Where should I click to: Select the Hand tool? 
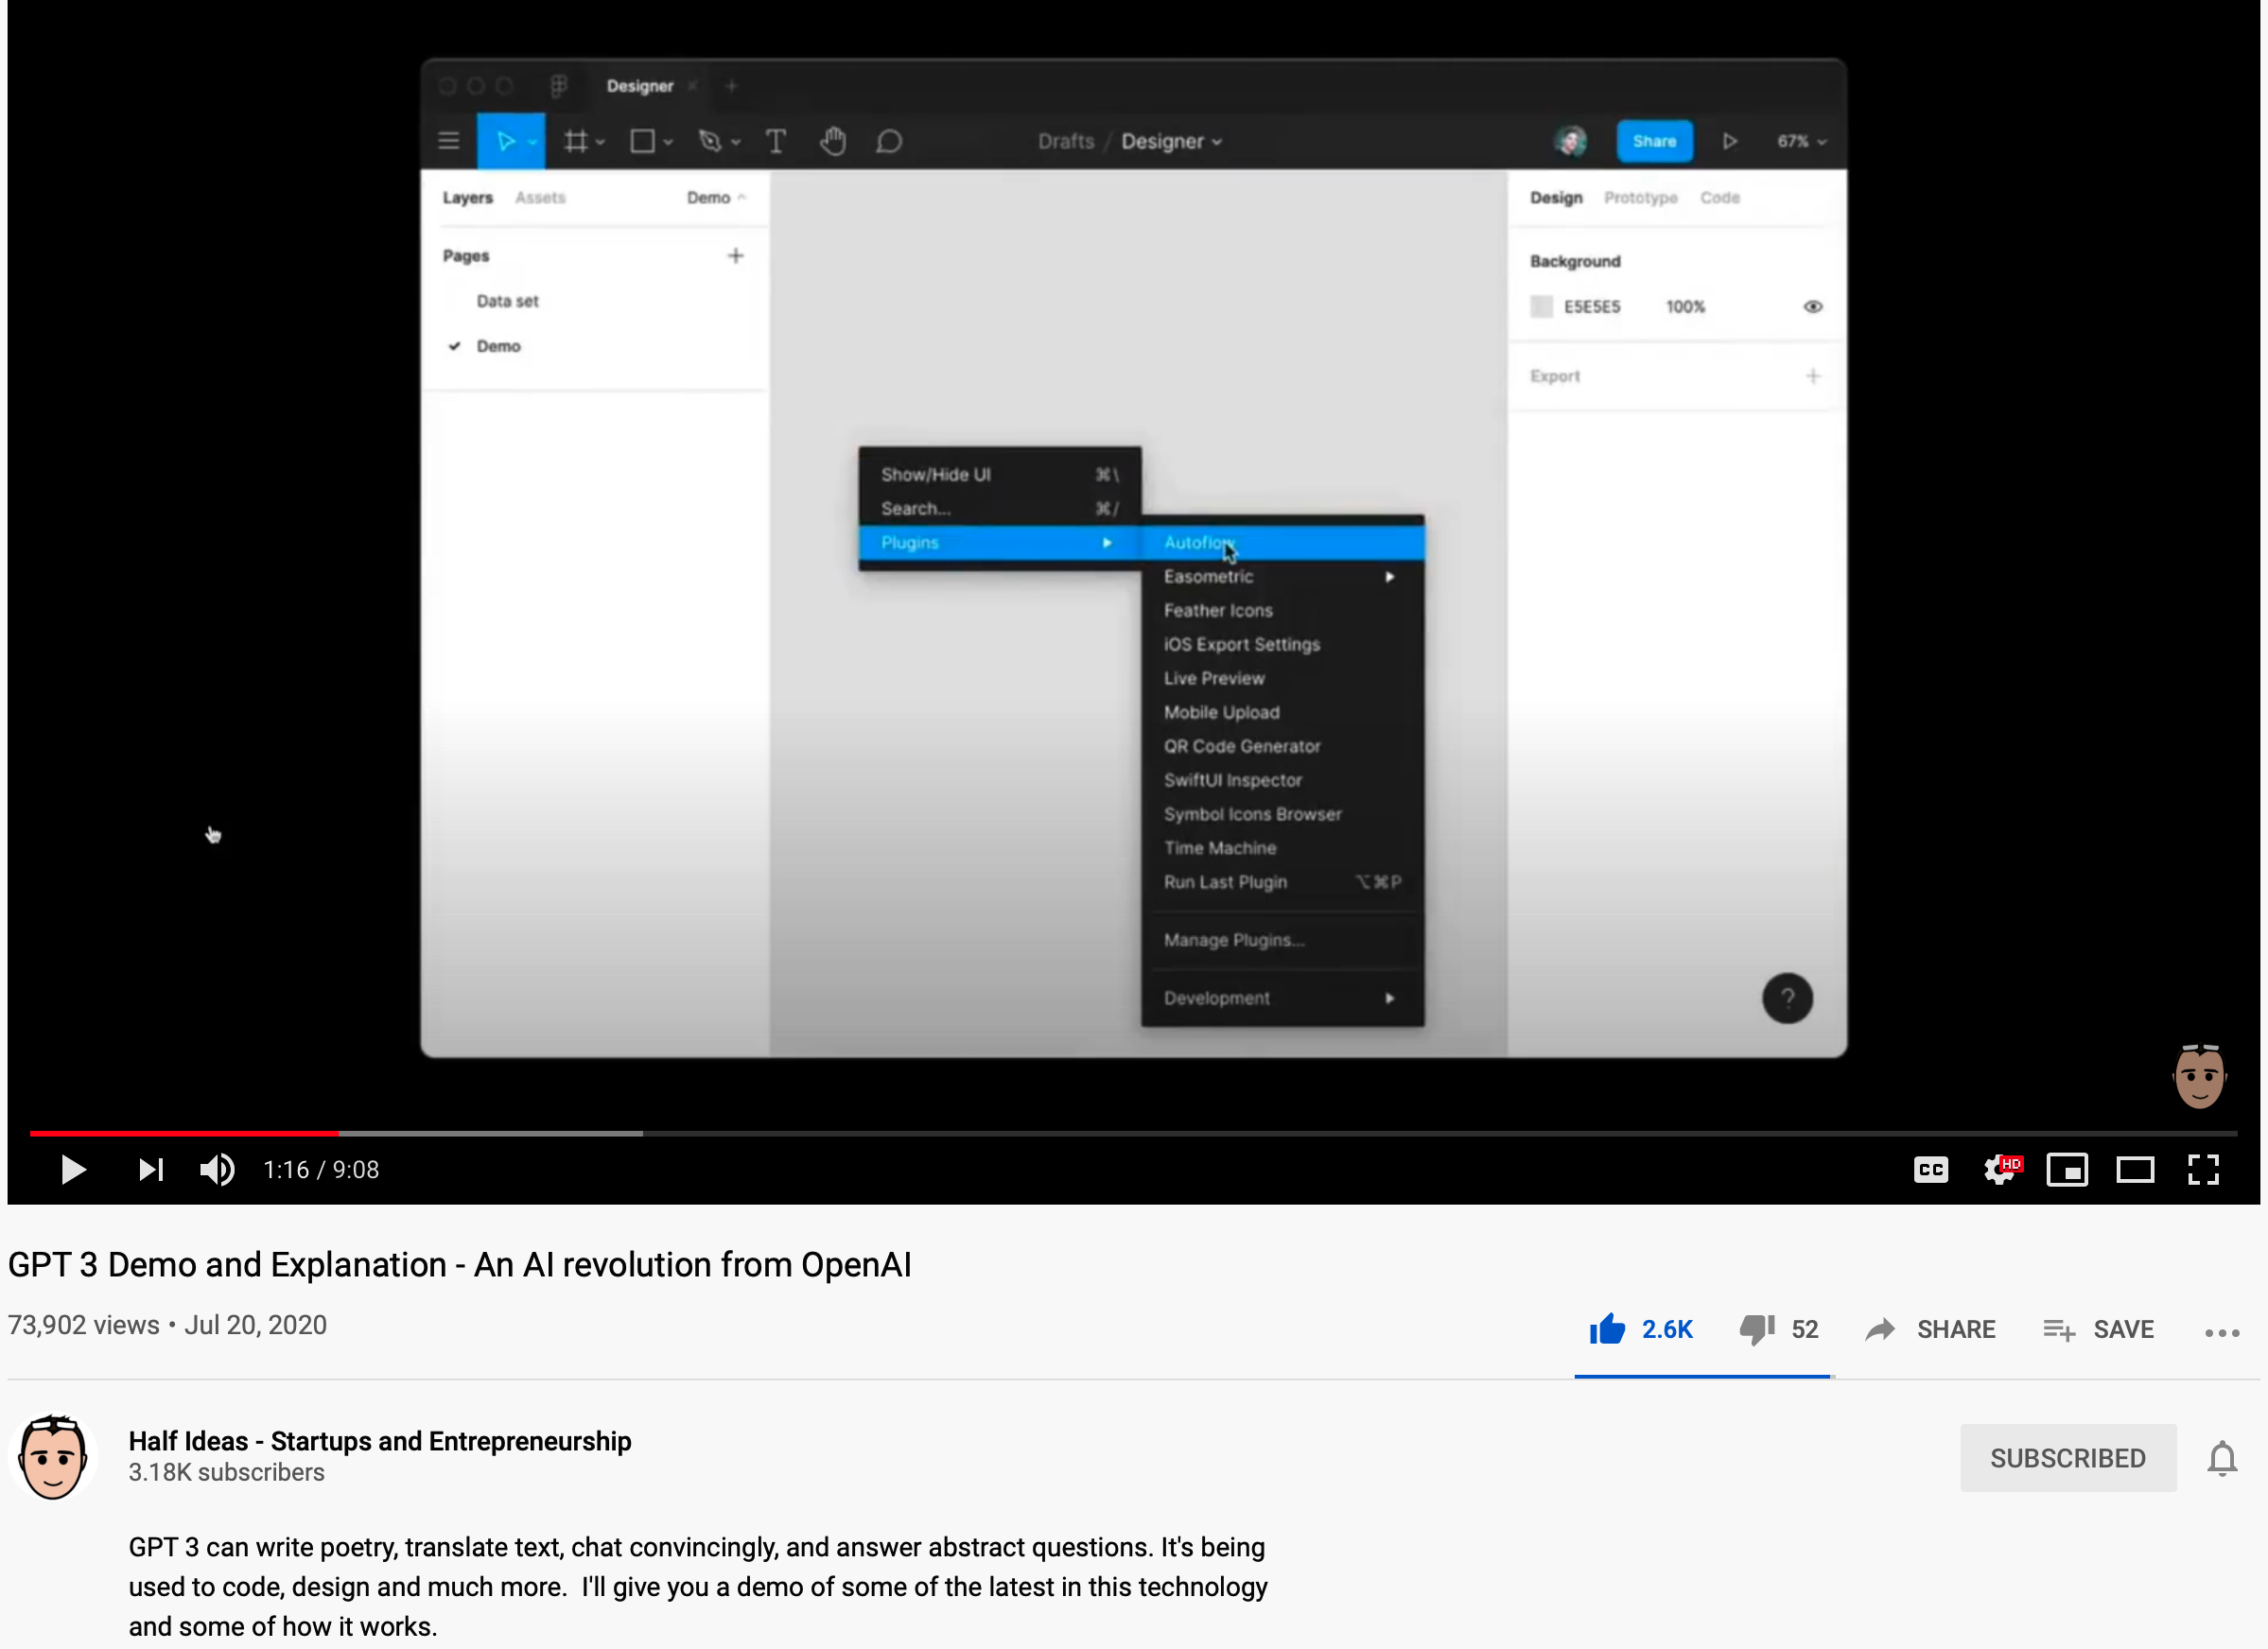tap(833, 141)
